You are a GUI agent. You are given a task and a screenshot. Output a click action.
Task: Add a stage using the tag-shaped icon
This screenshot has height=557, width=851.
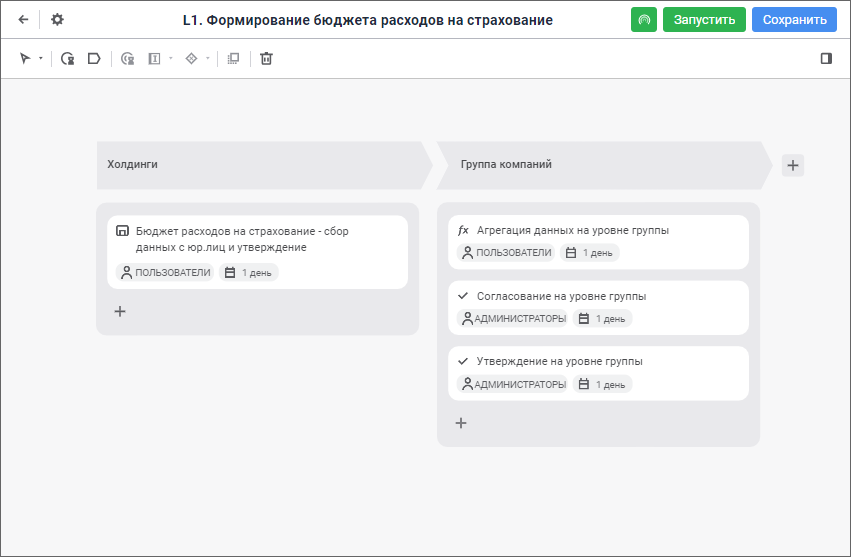click(94, 59)
